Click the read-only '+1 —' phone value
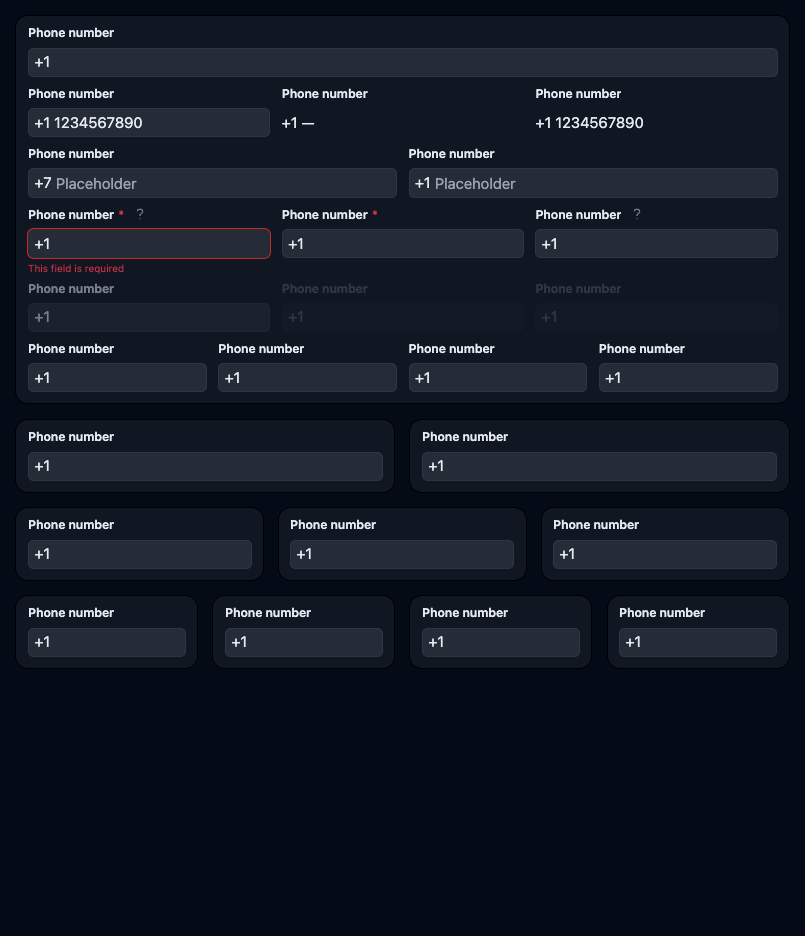The image size is (805, 936). pyautogui.click(x=298, y=123)
